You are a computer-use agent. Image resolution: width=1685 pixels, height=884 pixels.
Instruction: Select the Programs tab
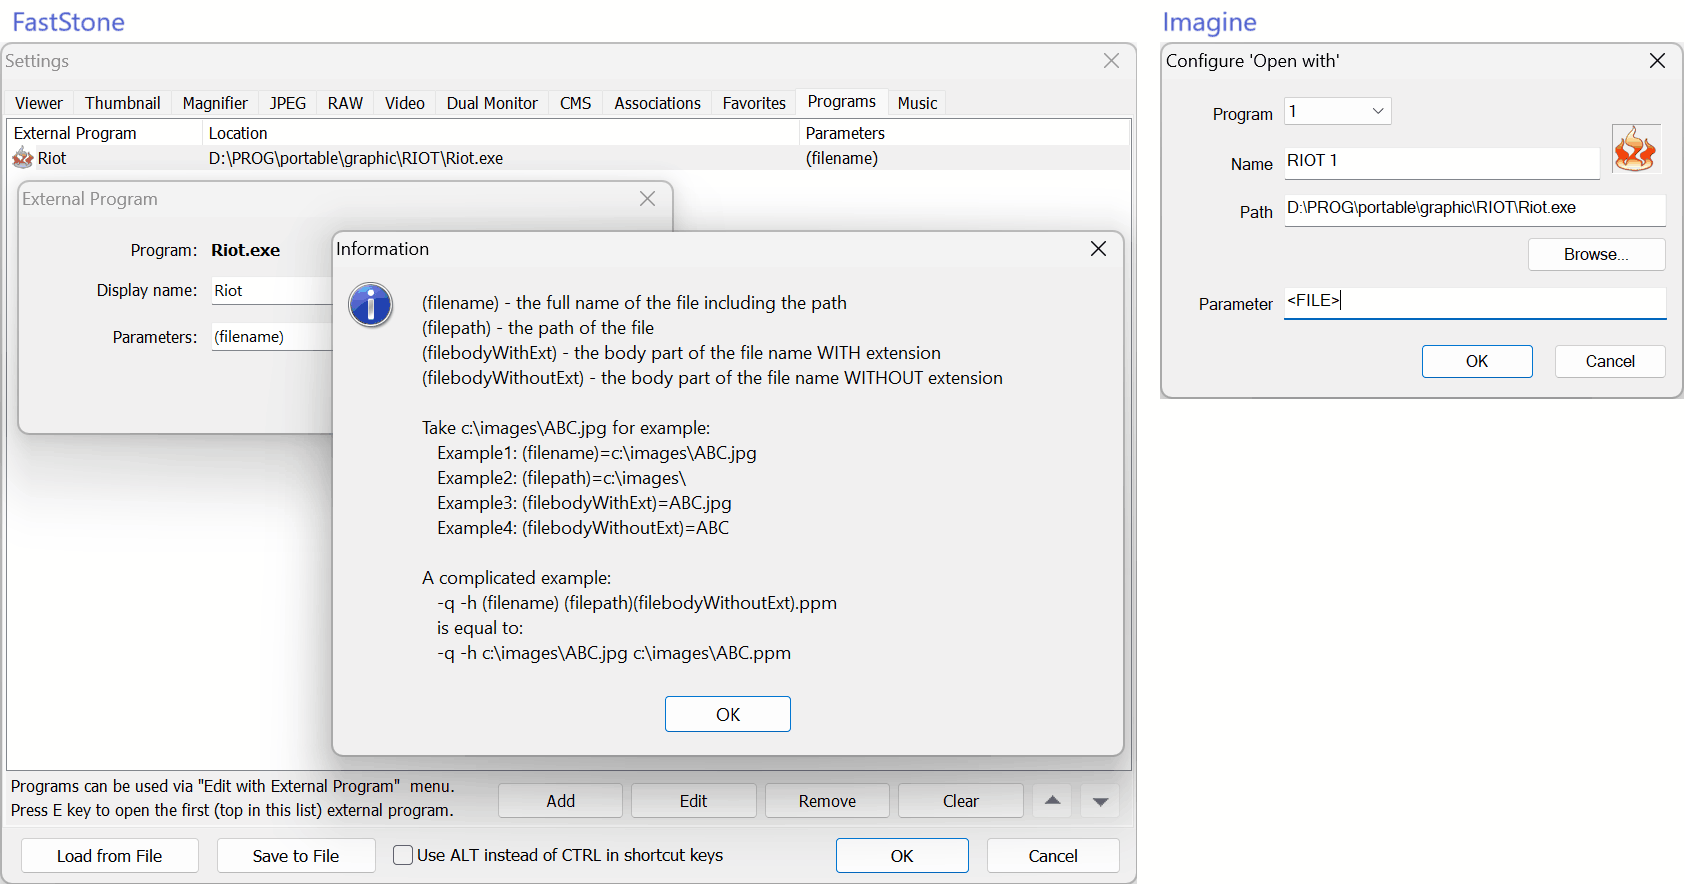click(x=842, y=101)
